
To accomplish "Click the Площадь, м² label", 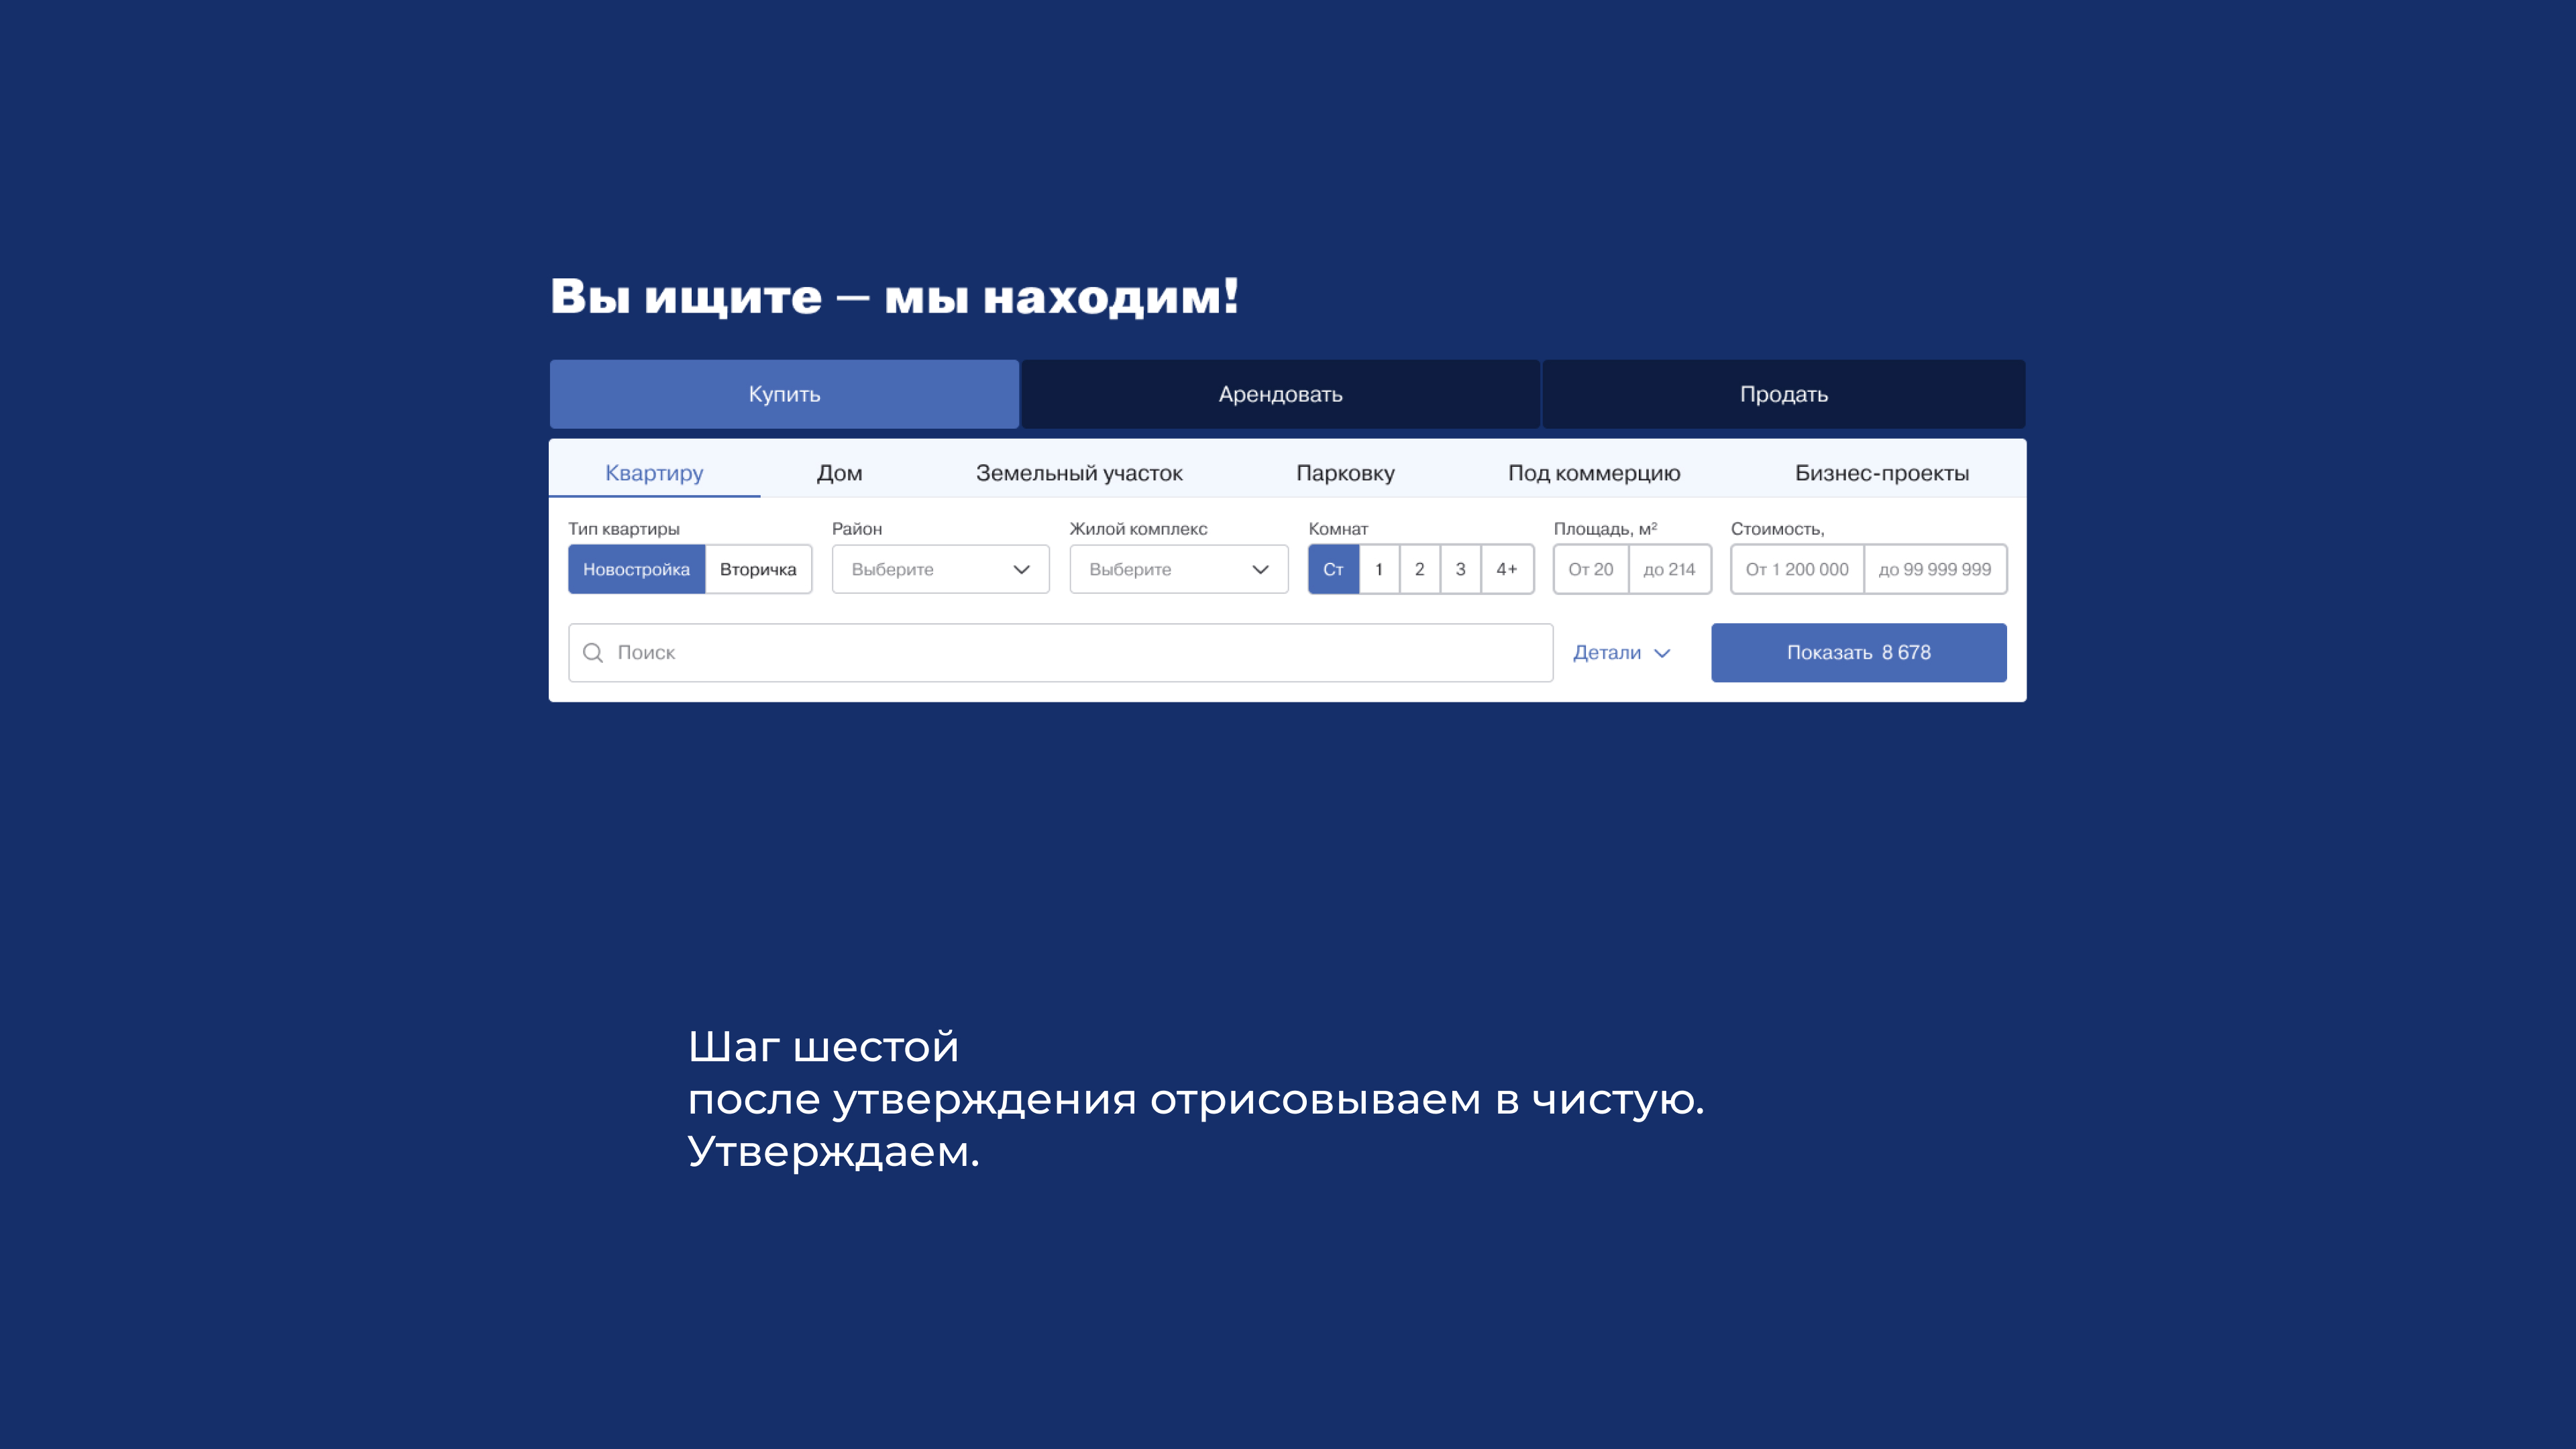I will tap(1605, 529).
